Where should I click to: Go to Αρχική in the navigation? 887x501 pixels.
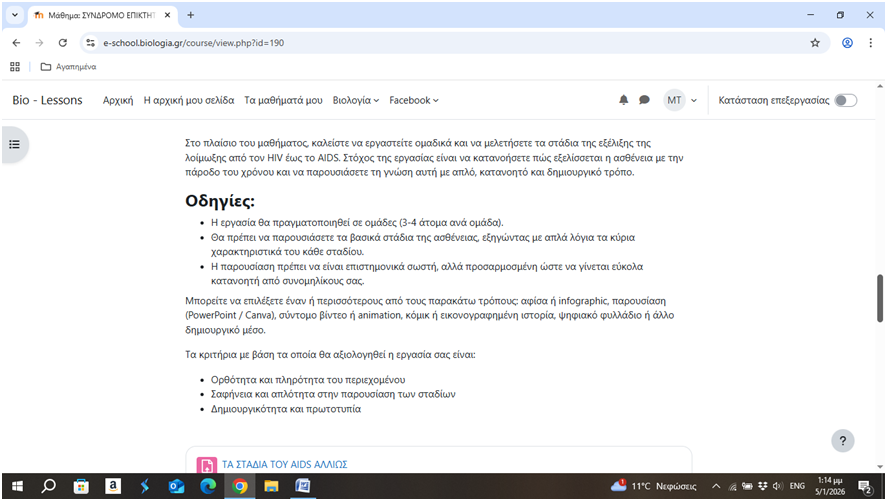118,100
